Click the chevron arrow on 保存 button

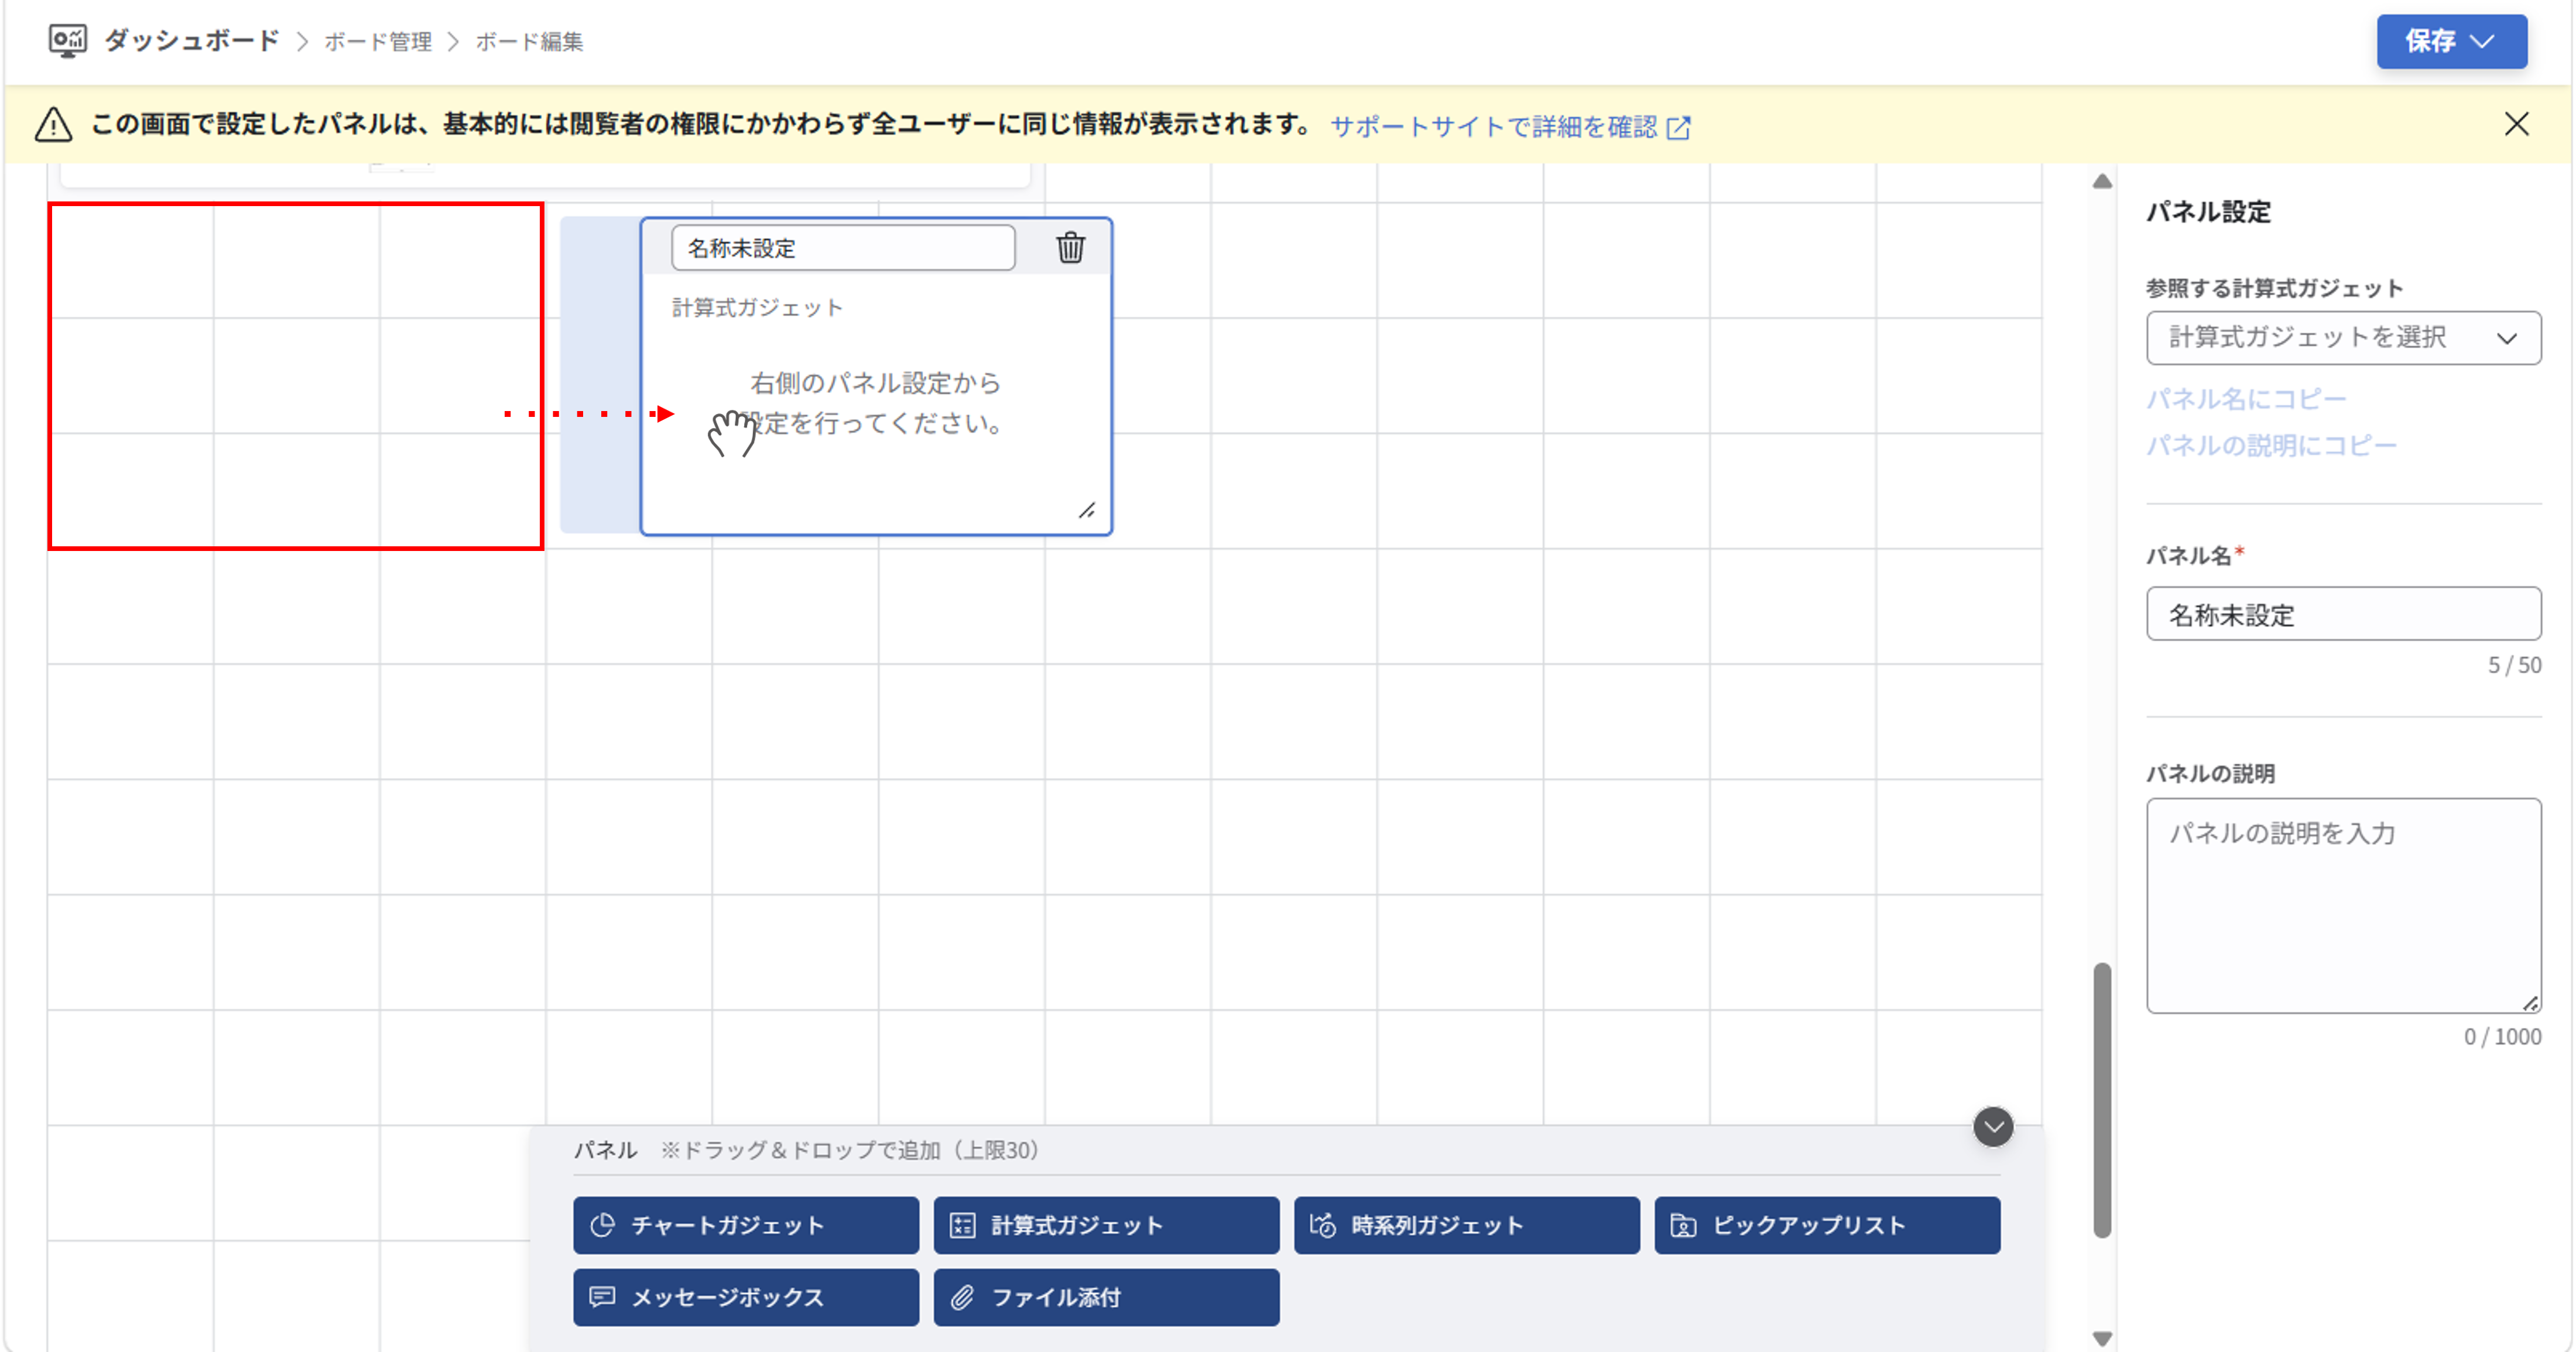tap(2483, 41)
